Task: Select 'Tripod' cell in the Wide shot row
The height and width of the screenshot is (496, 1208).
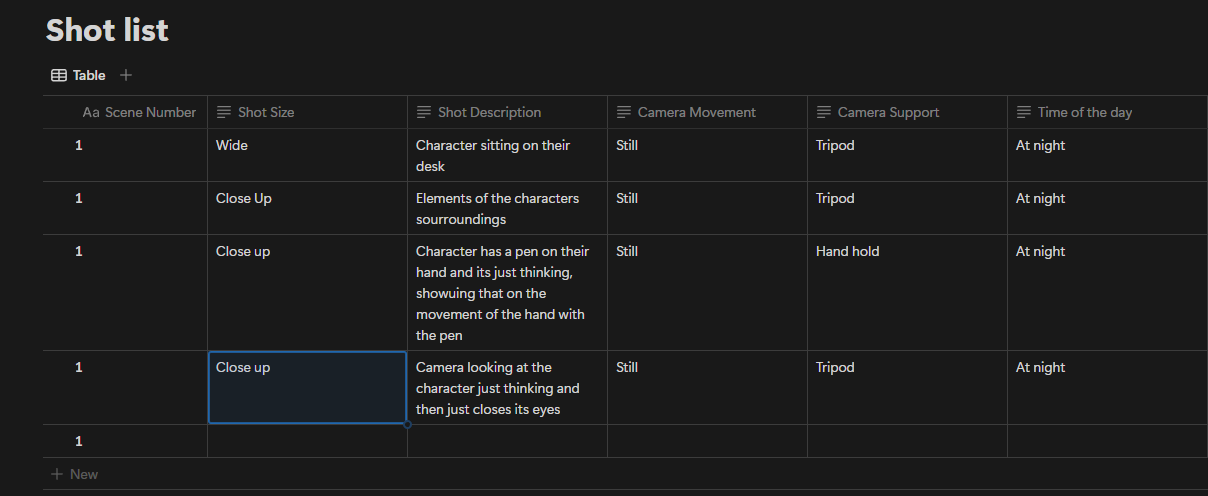Action: pyautogui.click(x=907, y=155)
